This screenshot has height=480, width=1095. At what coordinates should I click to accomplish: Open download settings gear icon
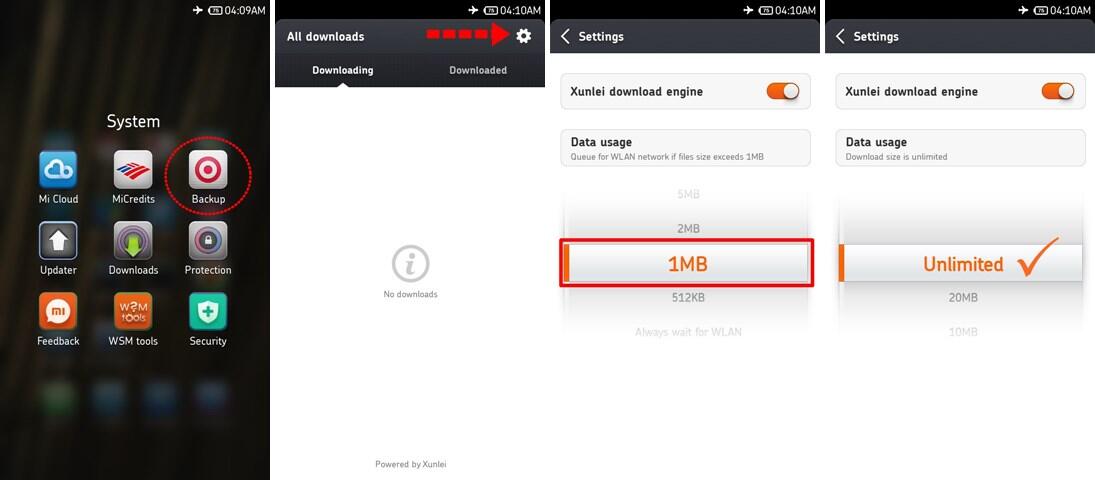(x=523, y=36)
